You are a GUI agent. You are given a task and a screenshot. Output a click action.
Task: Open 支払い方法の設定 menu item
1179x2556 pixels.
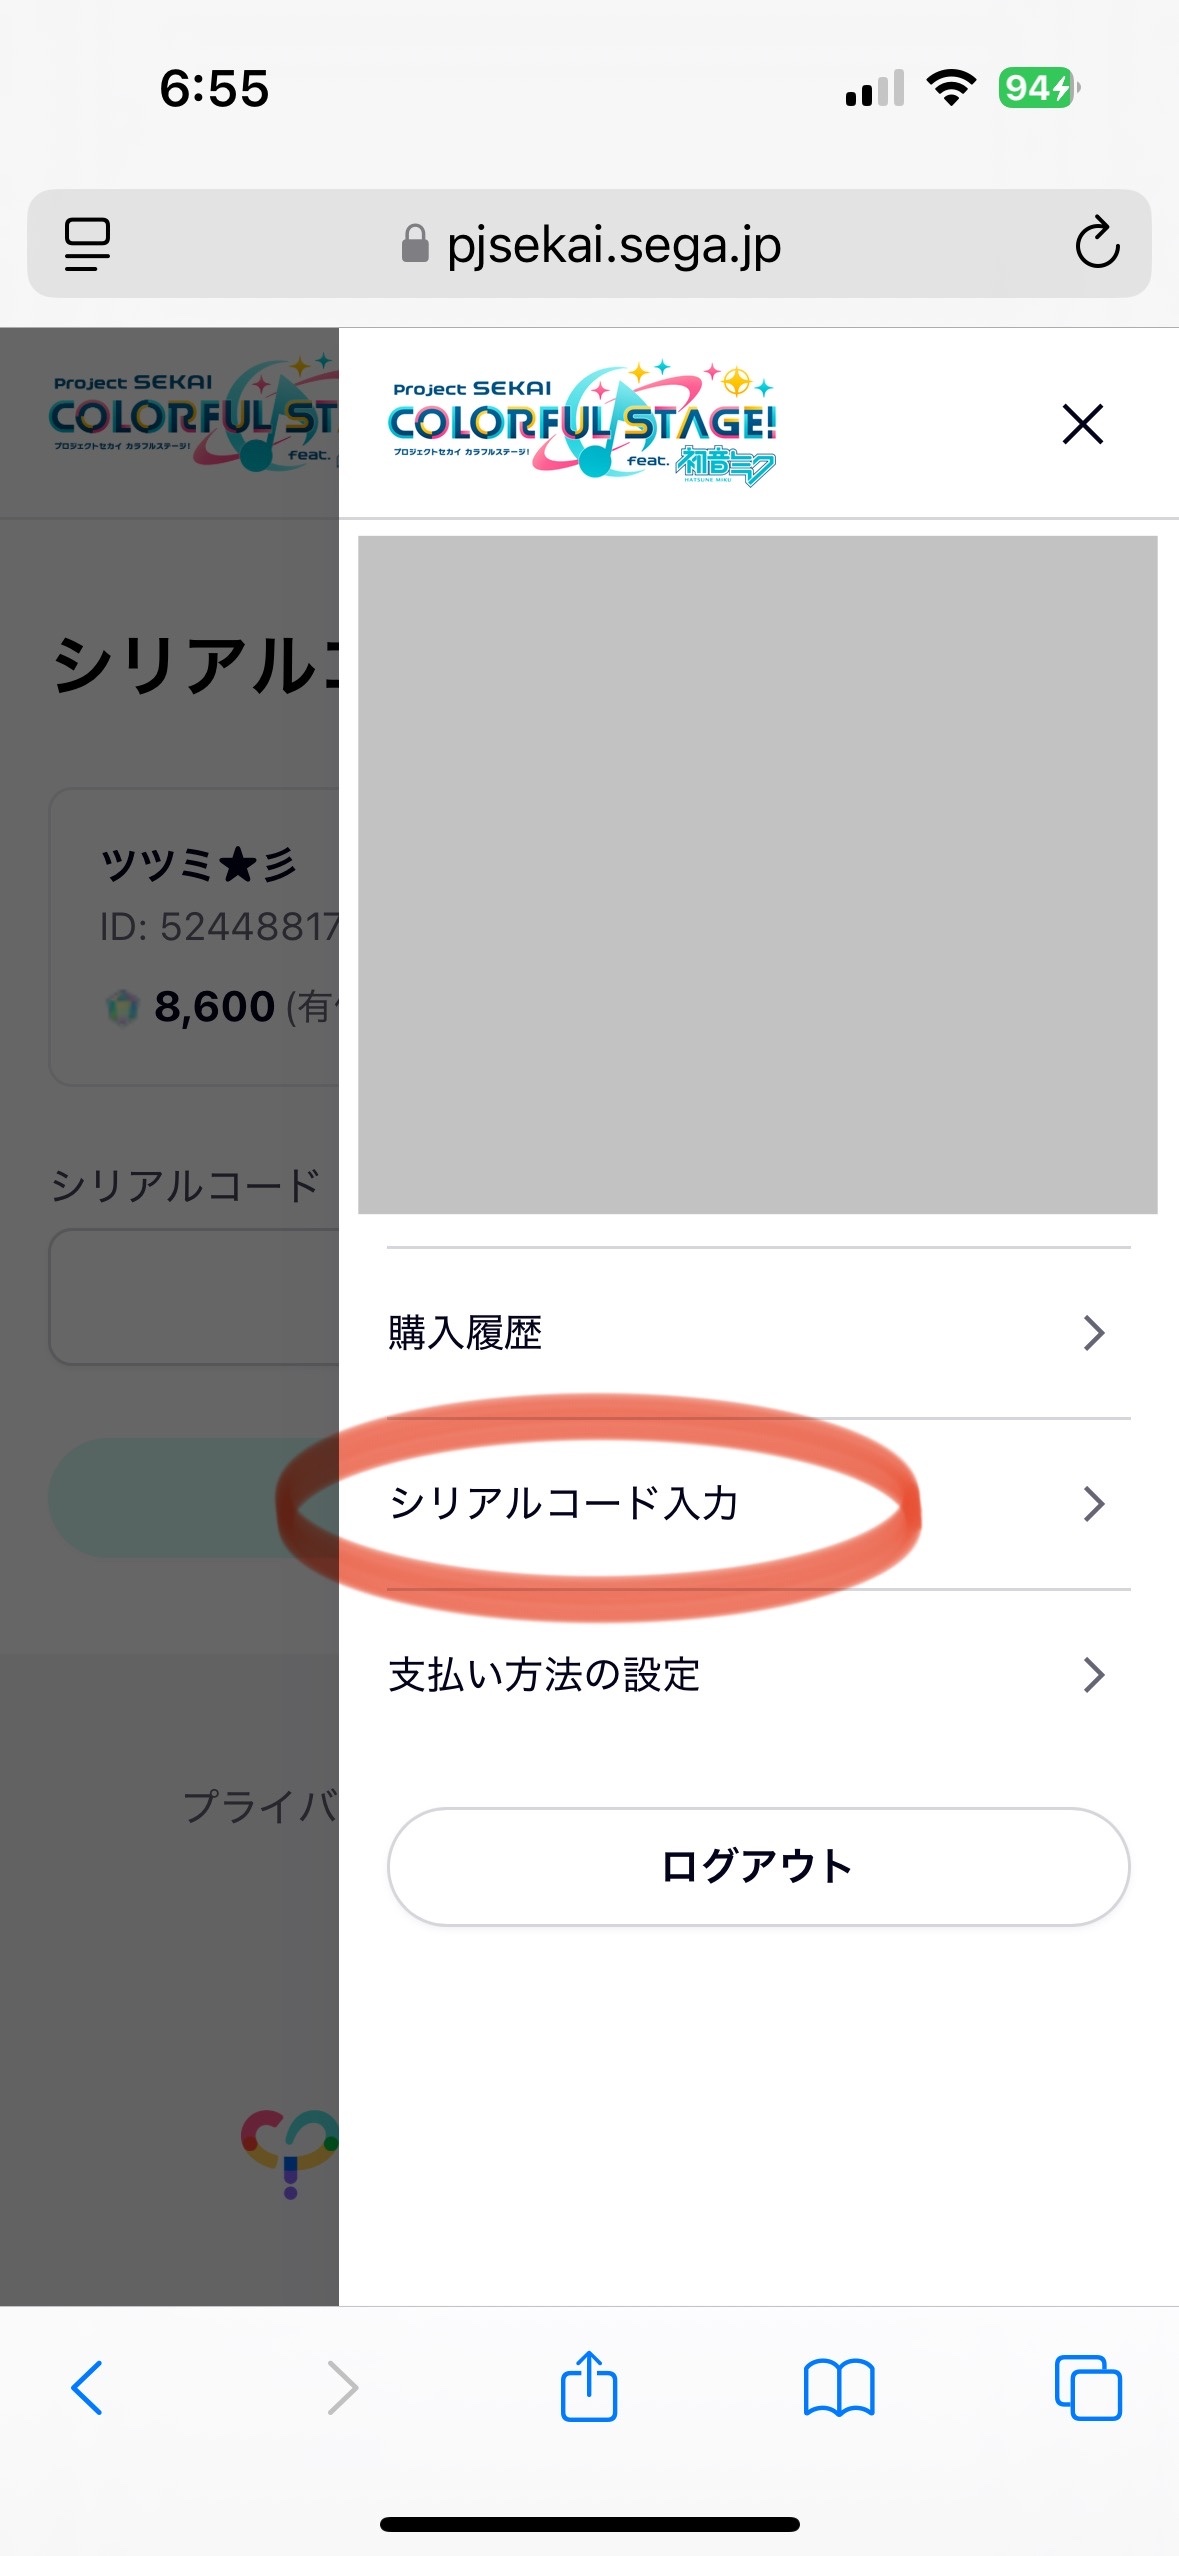pos(758,1674)
